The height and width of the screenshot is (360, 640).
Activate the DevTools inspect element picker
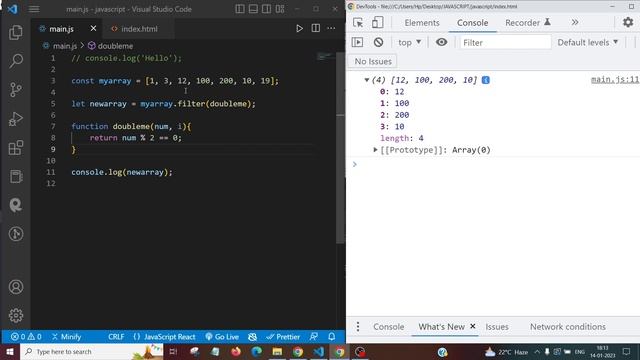358,22
